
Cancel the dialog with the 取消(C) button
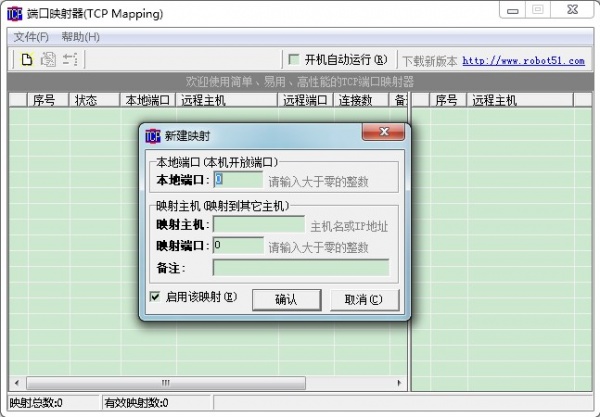click(364, 300)
